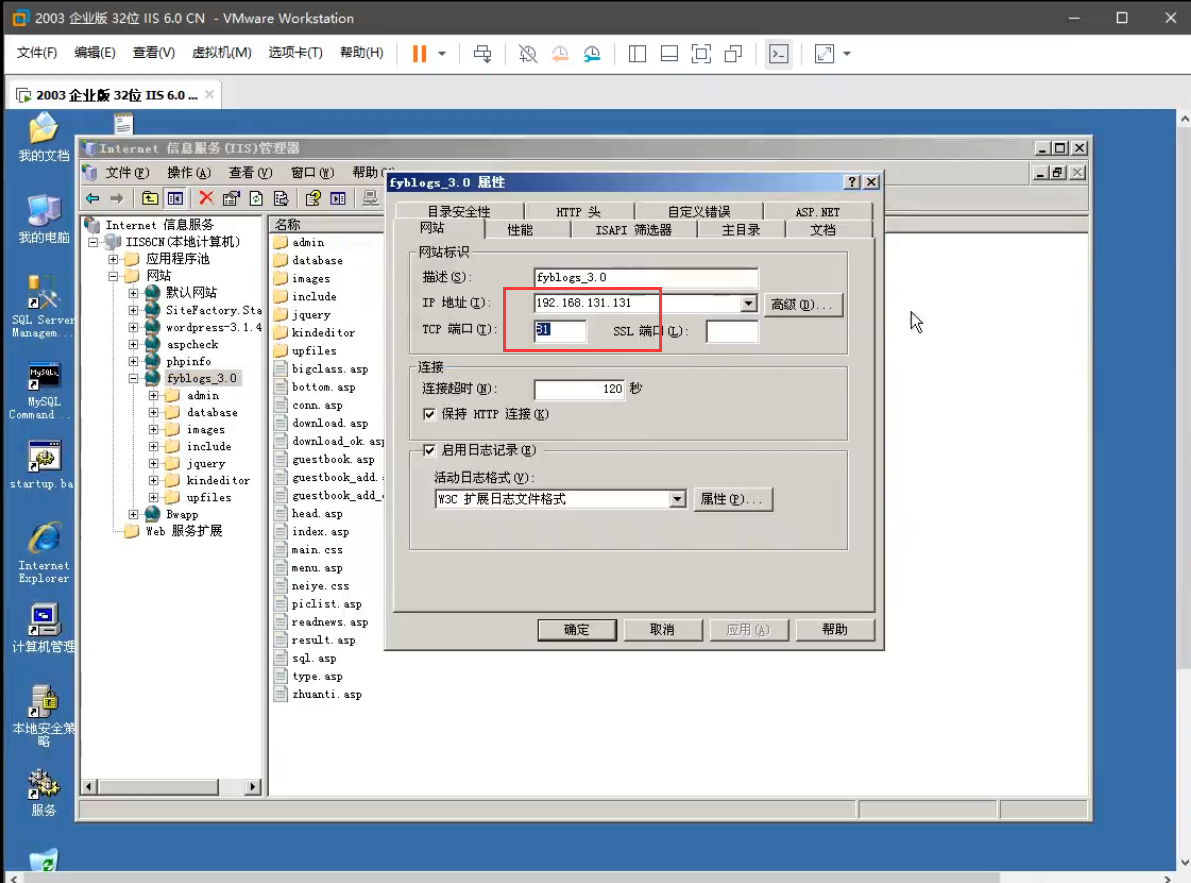Click VMware's orange pause virtual machine icon
Viewport: 1191px width, 883px height.
[420, 54]
